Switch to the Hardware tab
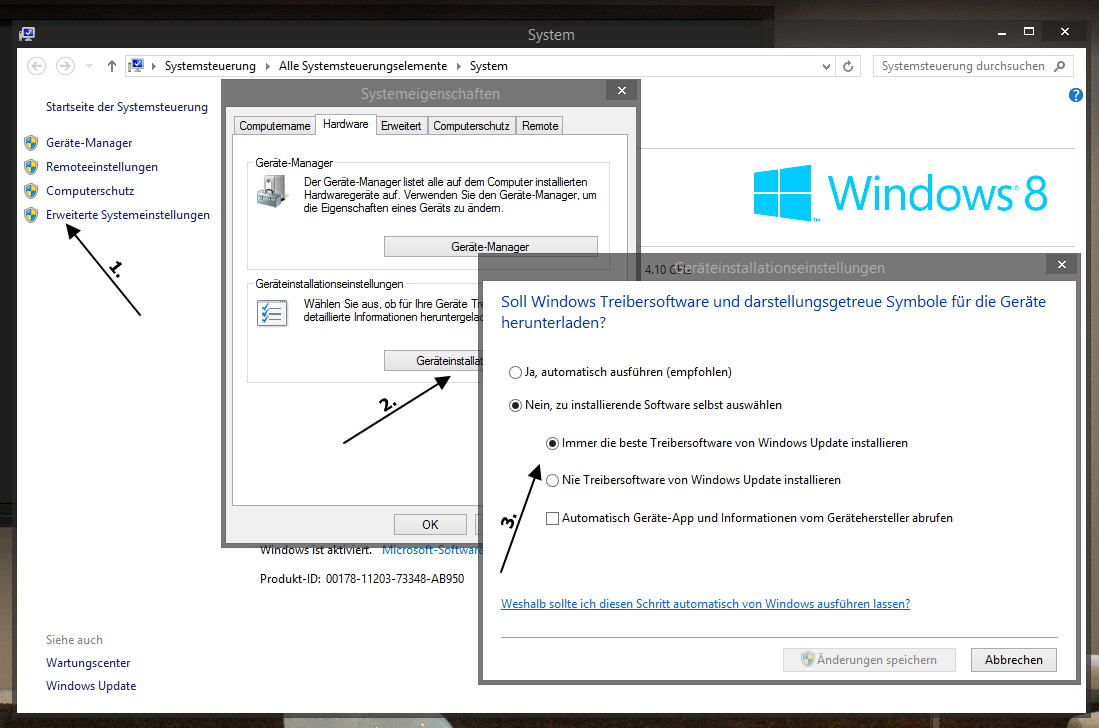This screenshot has height=728, width=1099. [x=346, y=124]
